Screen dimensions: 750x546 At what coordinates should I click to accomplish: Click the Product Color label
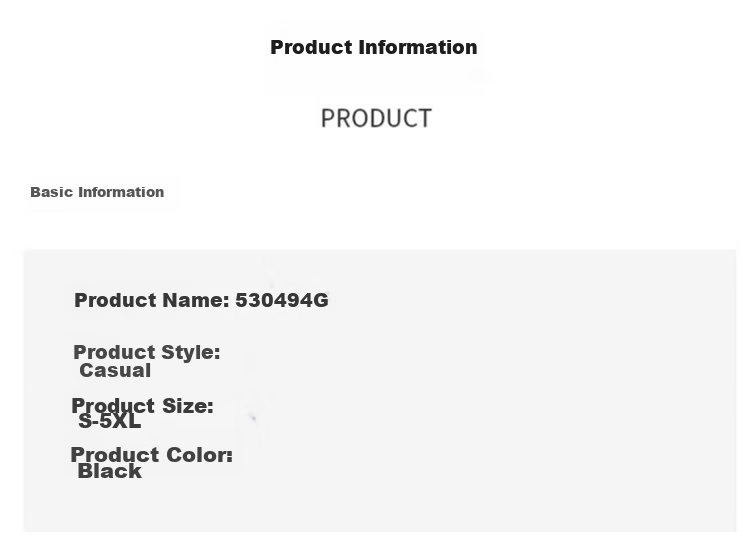point(152,455)
